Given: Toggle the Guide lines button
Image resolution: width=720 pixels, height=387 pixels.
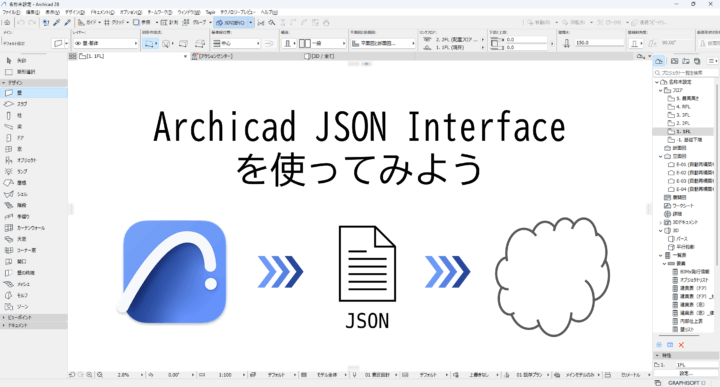Looking at the screenshot, I should 88,22.
